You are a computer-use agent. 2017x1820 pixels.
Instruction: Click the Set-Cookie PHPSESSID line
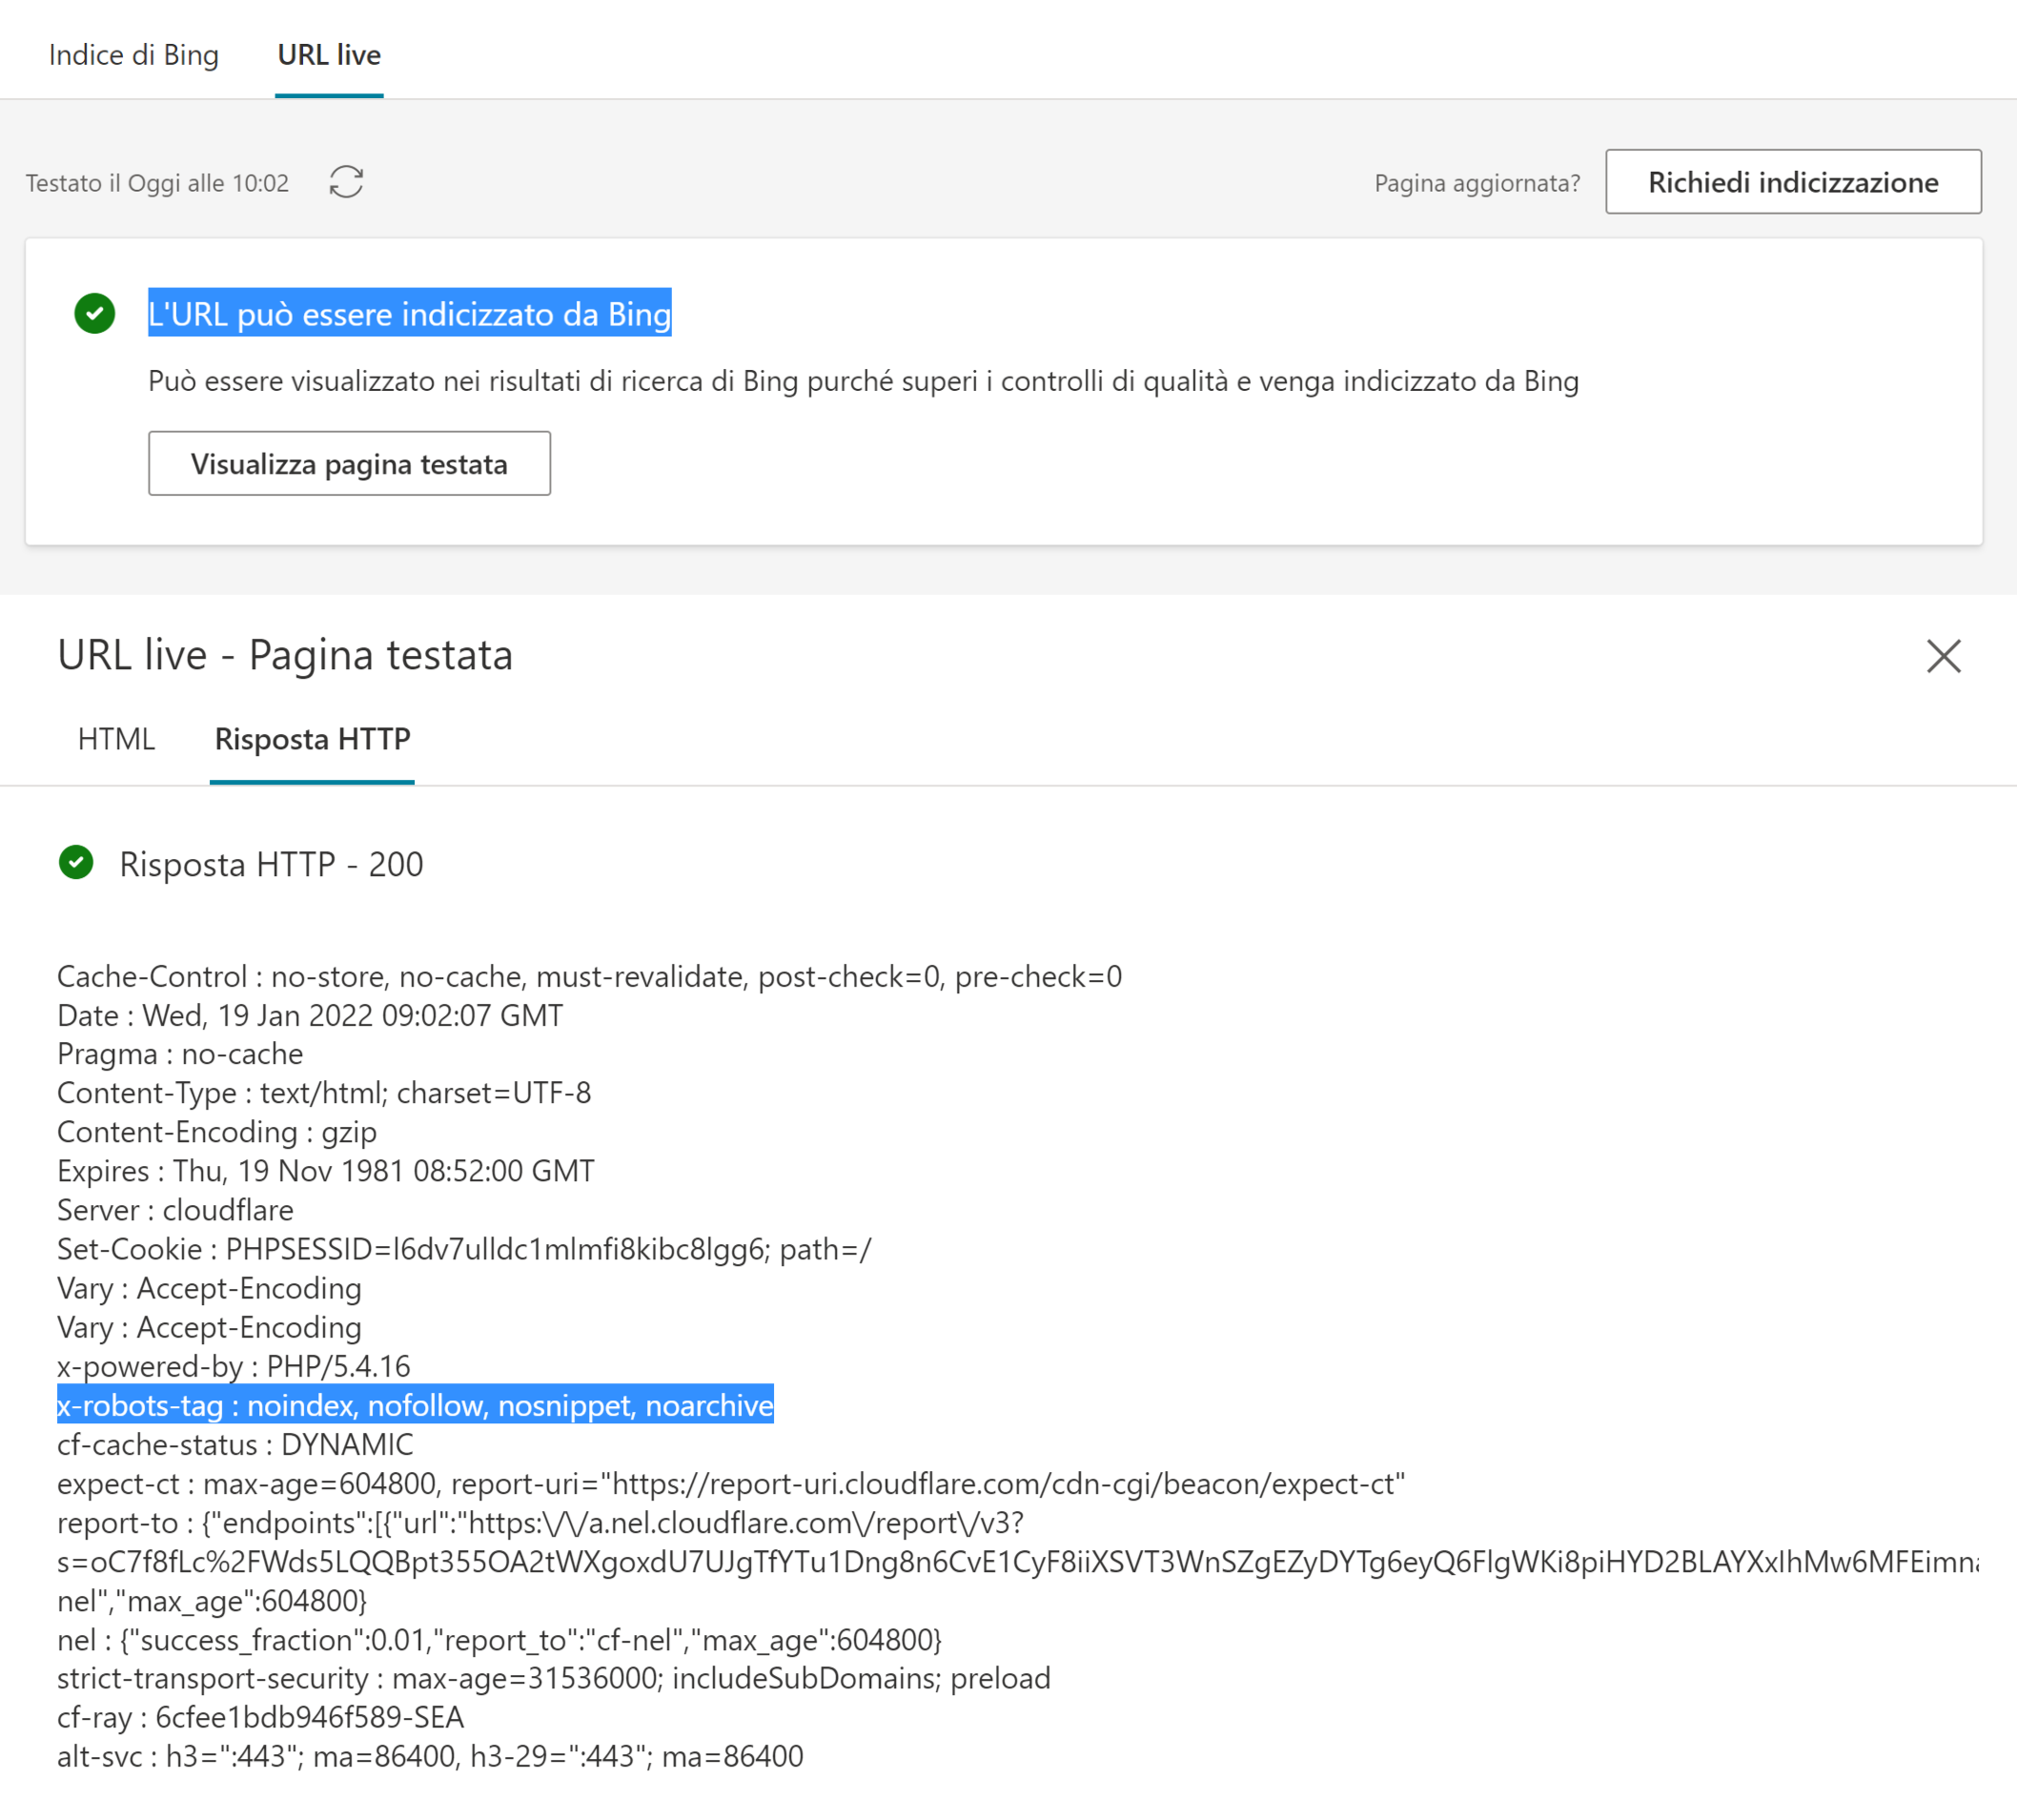[x=464, y=1249]
